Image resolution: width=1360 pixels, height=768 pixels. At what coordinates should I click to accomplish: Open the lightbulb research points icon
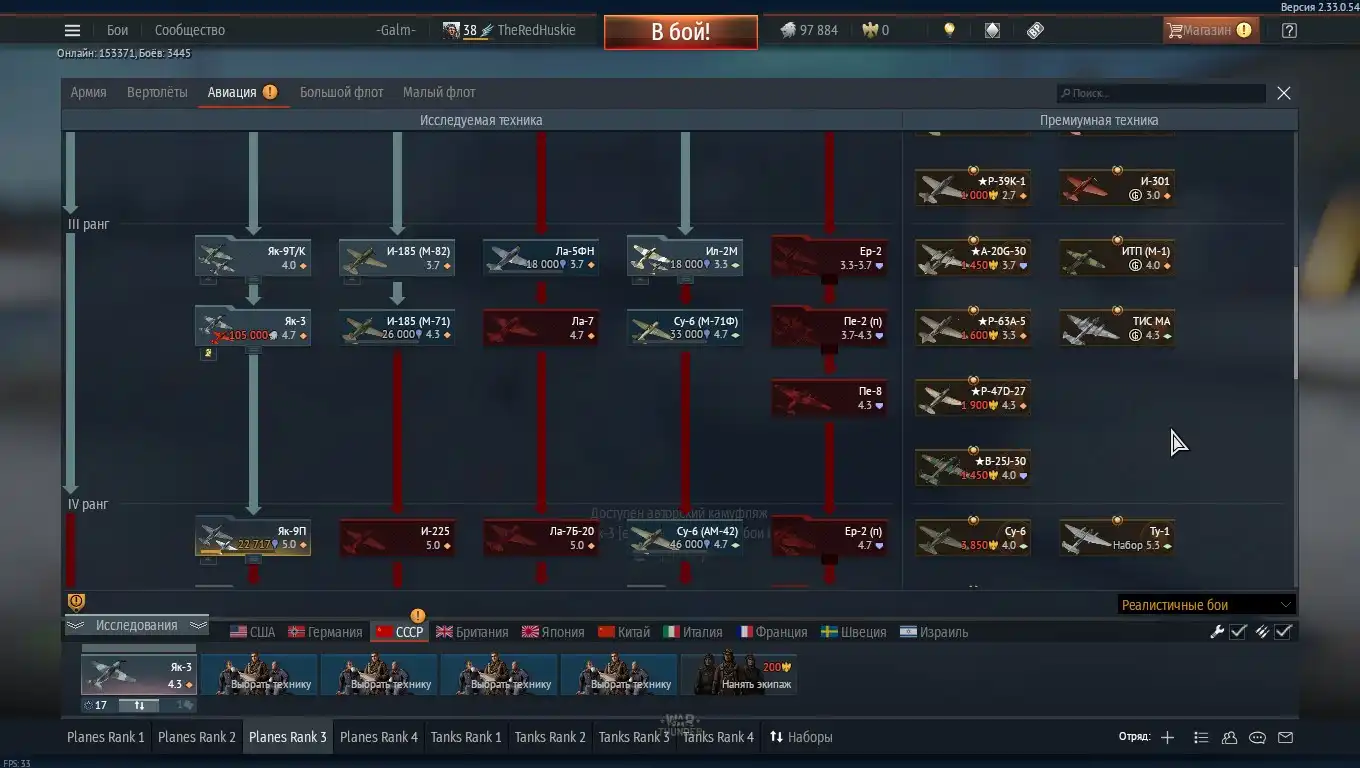click(949, 30)
